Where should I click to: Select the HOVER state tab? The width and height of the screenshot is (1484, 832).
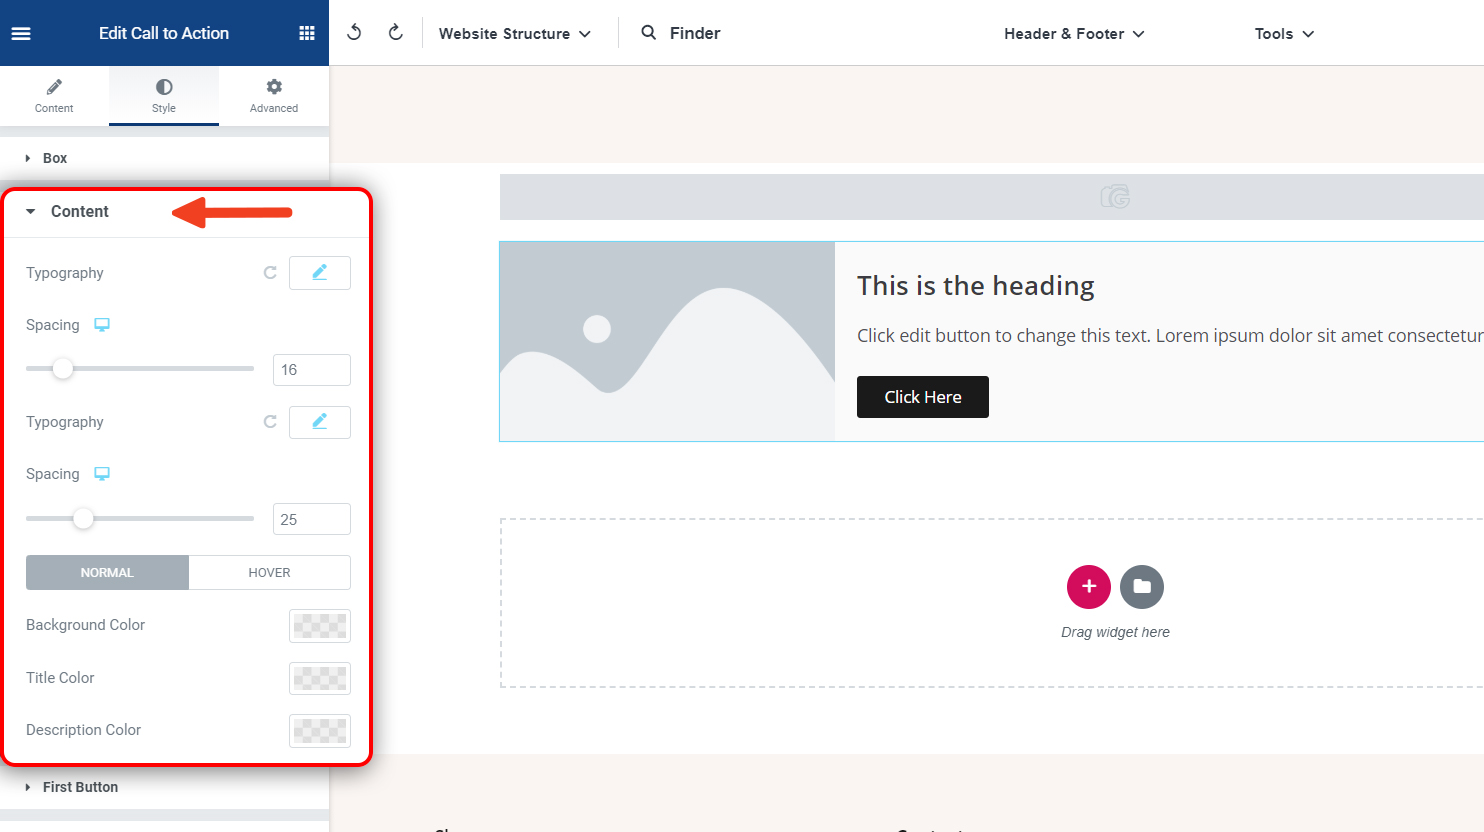point(269,572)
